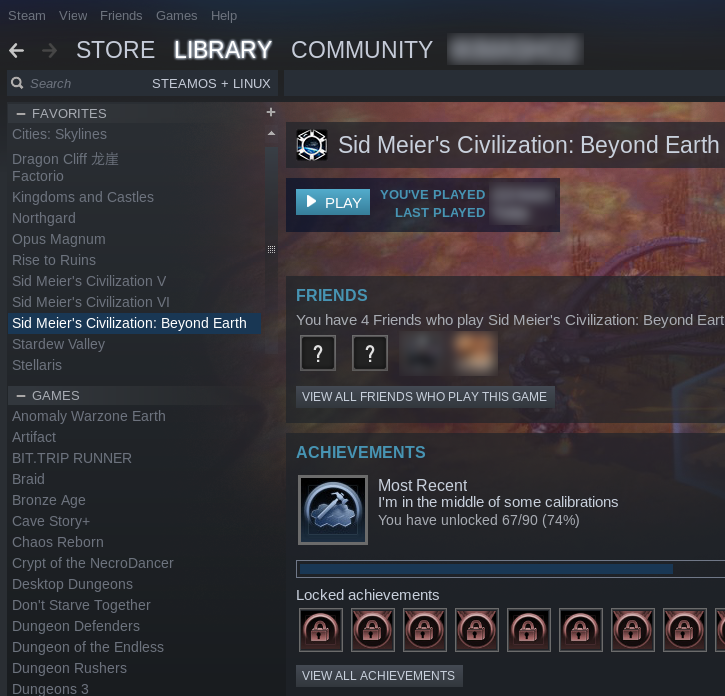
Task: Open the most recent achievement icon
Action: click(333, 510)
